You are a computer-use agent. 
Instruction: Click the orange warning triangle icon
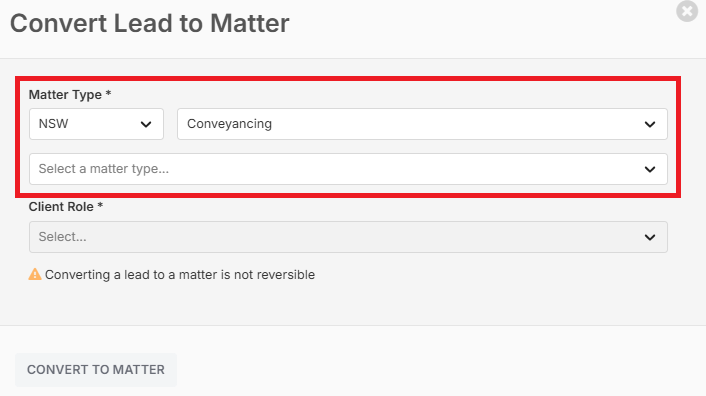tap(35, 274)
